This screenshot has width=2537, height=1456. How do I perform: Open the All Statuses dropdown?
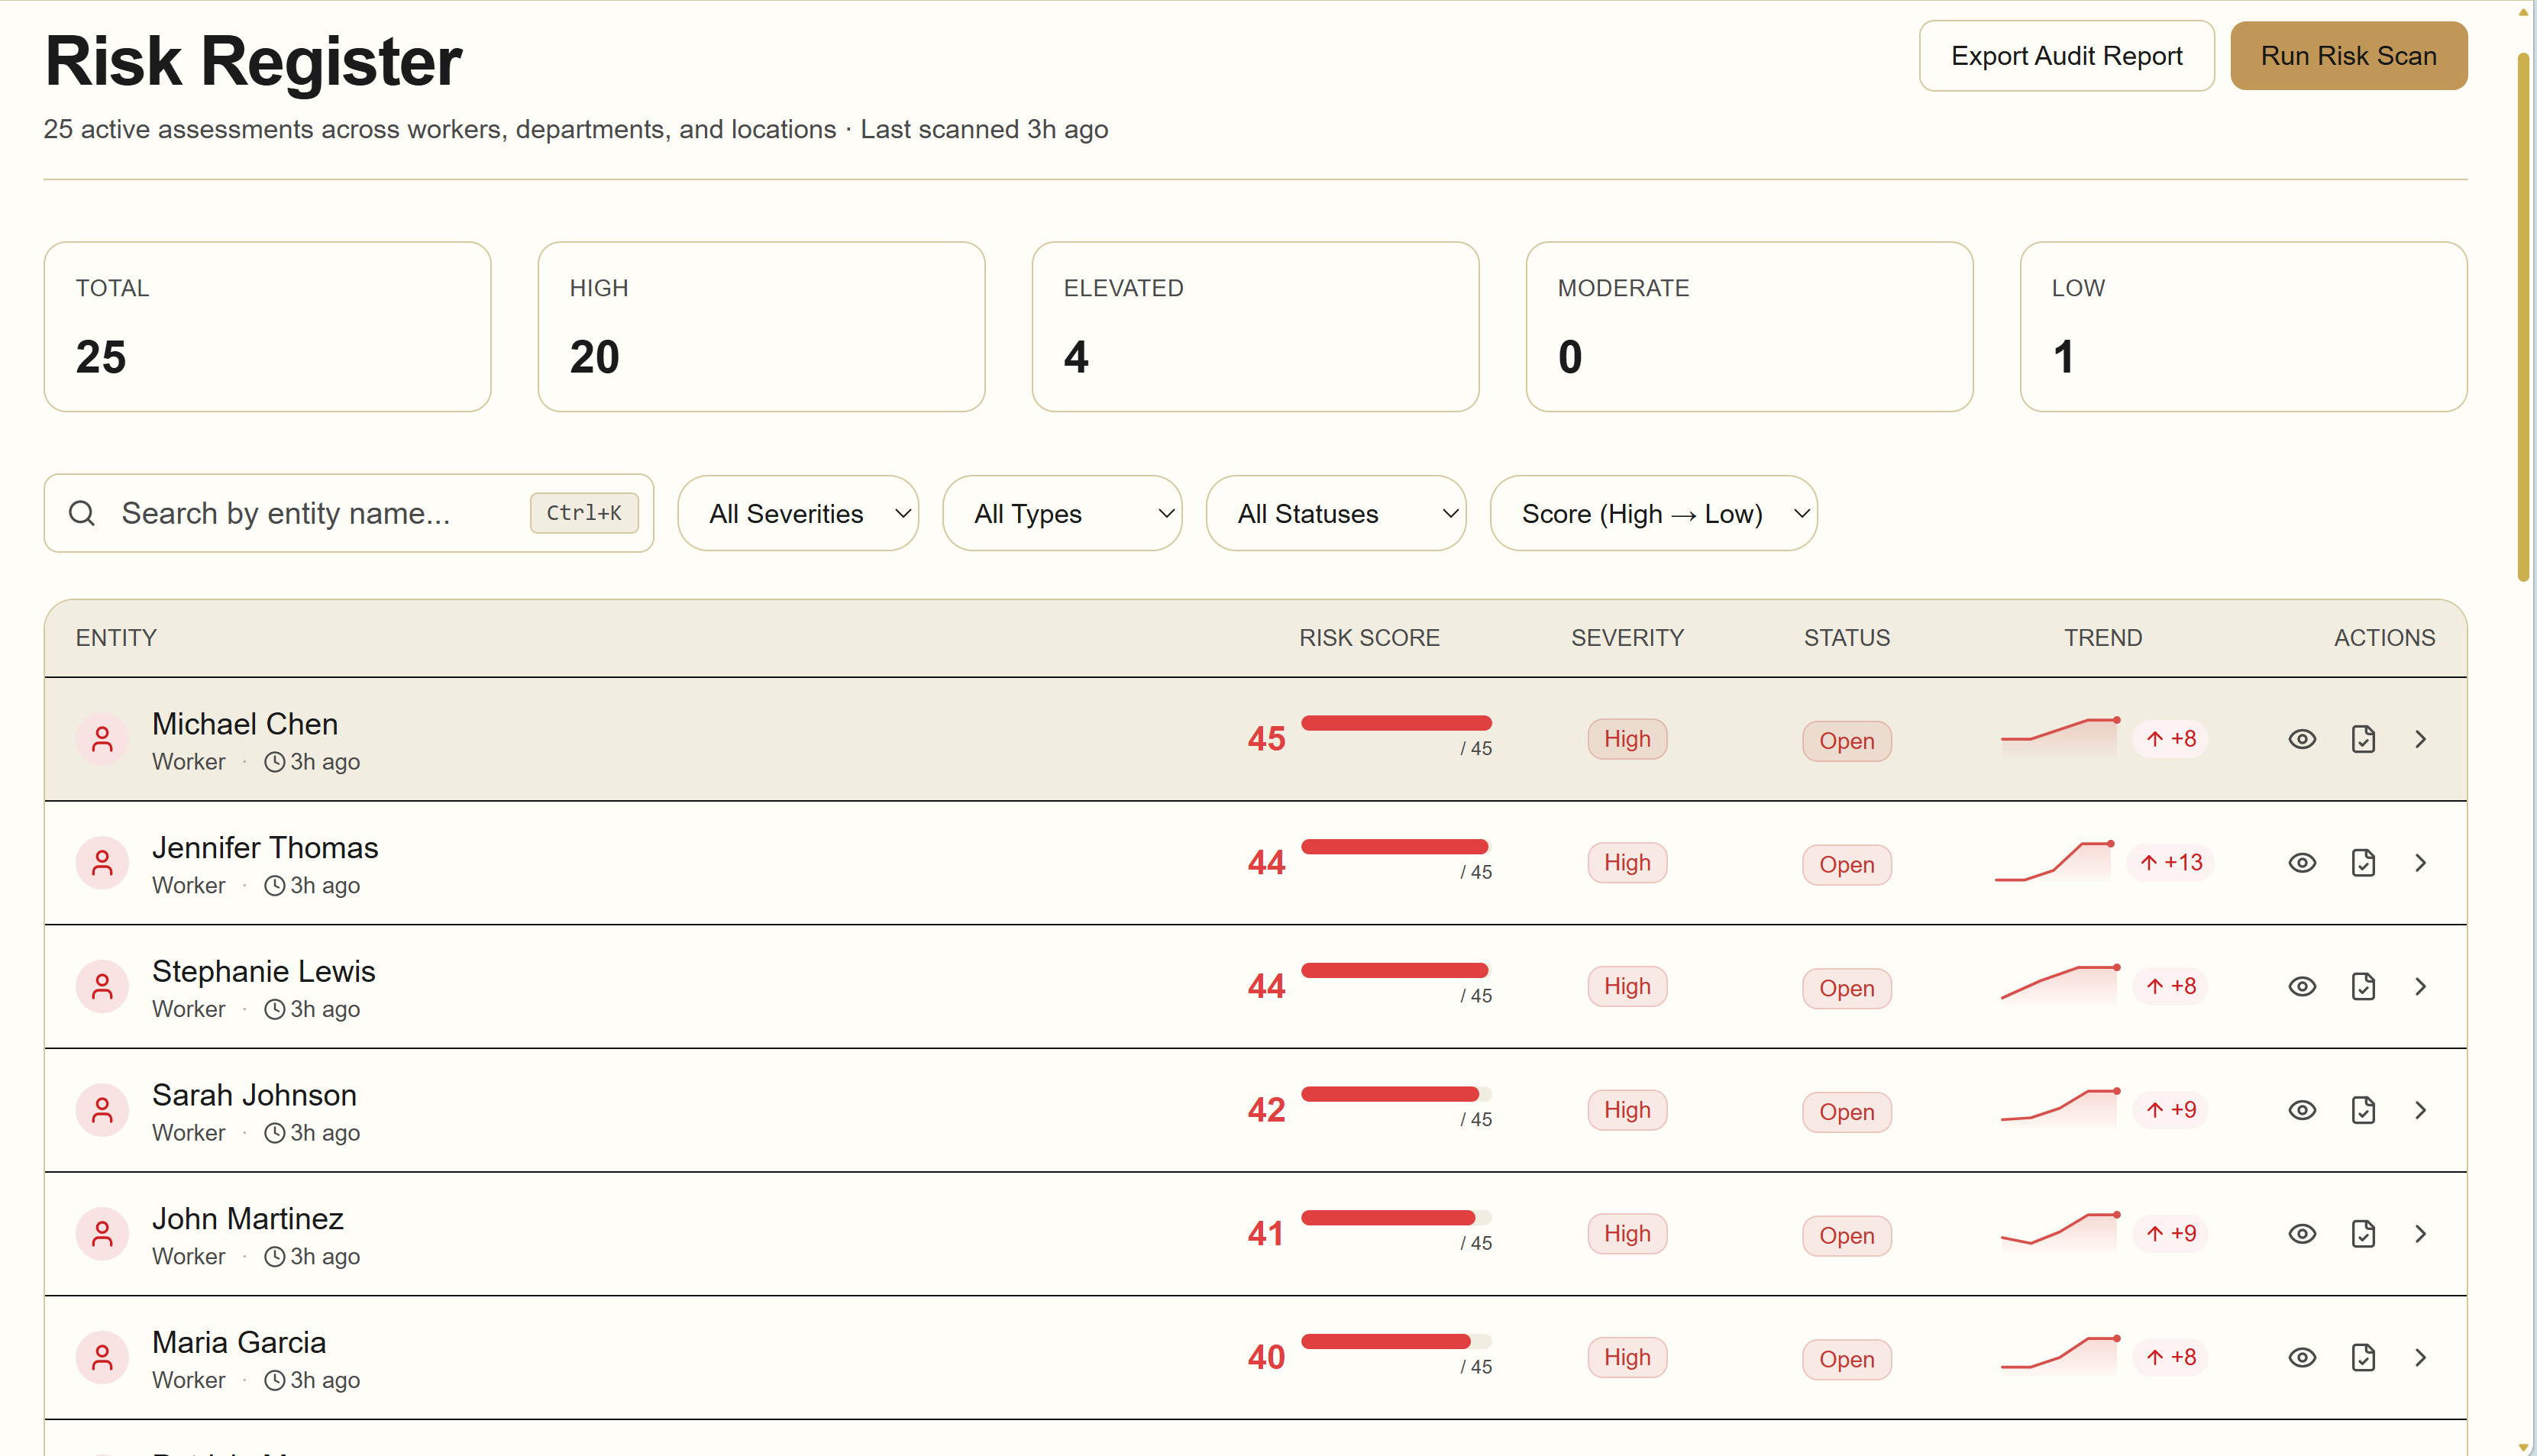pos(1336,513)
